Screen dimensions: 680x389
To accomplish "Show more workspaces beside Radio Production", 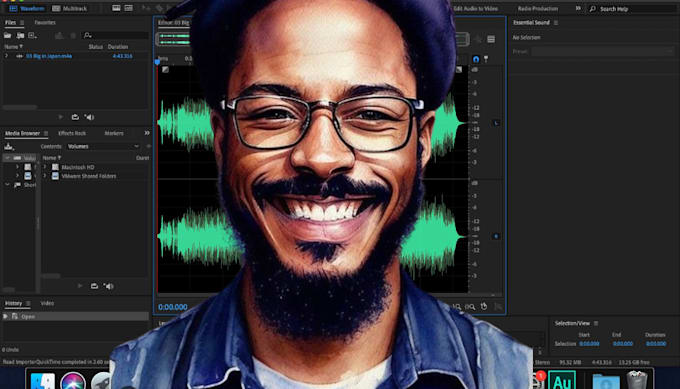I will tap(578, 8).
